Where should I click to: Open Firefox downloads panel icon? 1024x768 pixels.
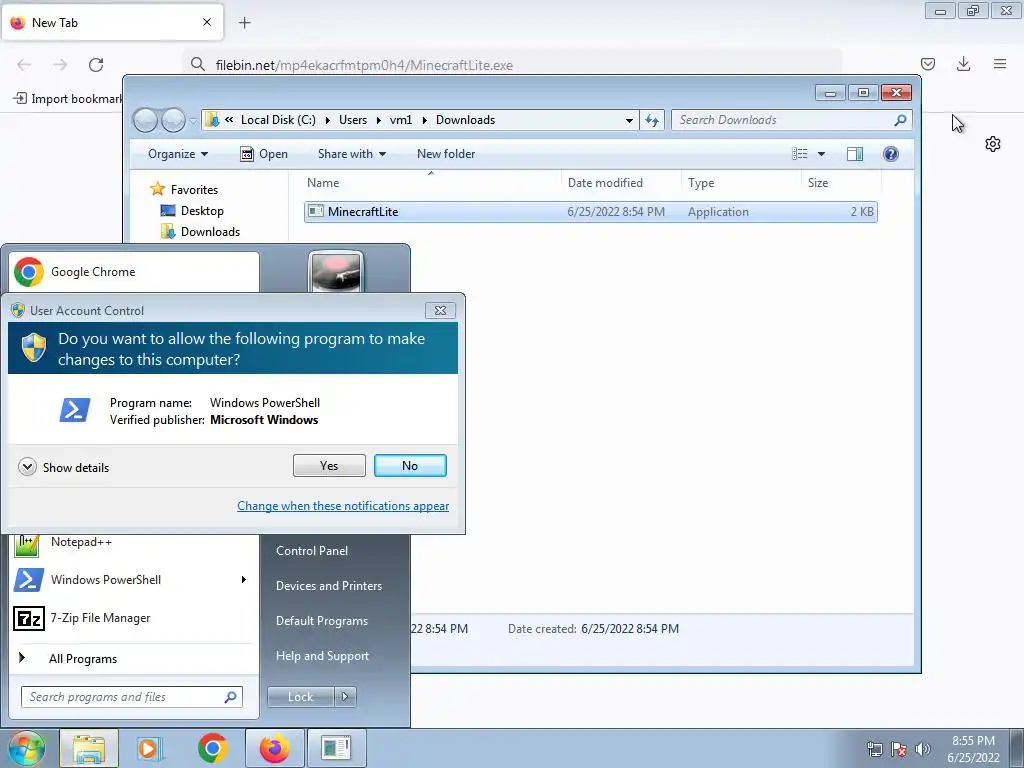pyautogui.click(x=963, y=64)
